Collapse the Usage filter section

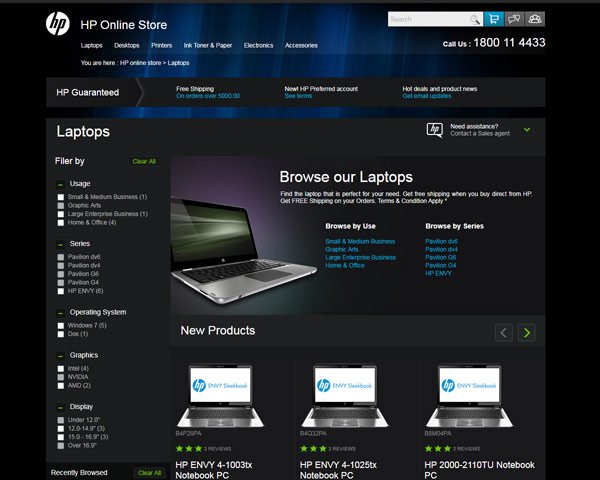tap(61, 184)
